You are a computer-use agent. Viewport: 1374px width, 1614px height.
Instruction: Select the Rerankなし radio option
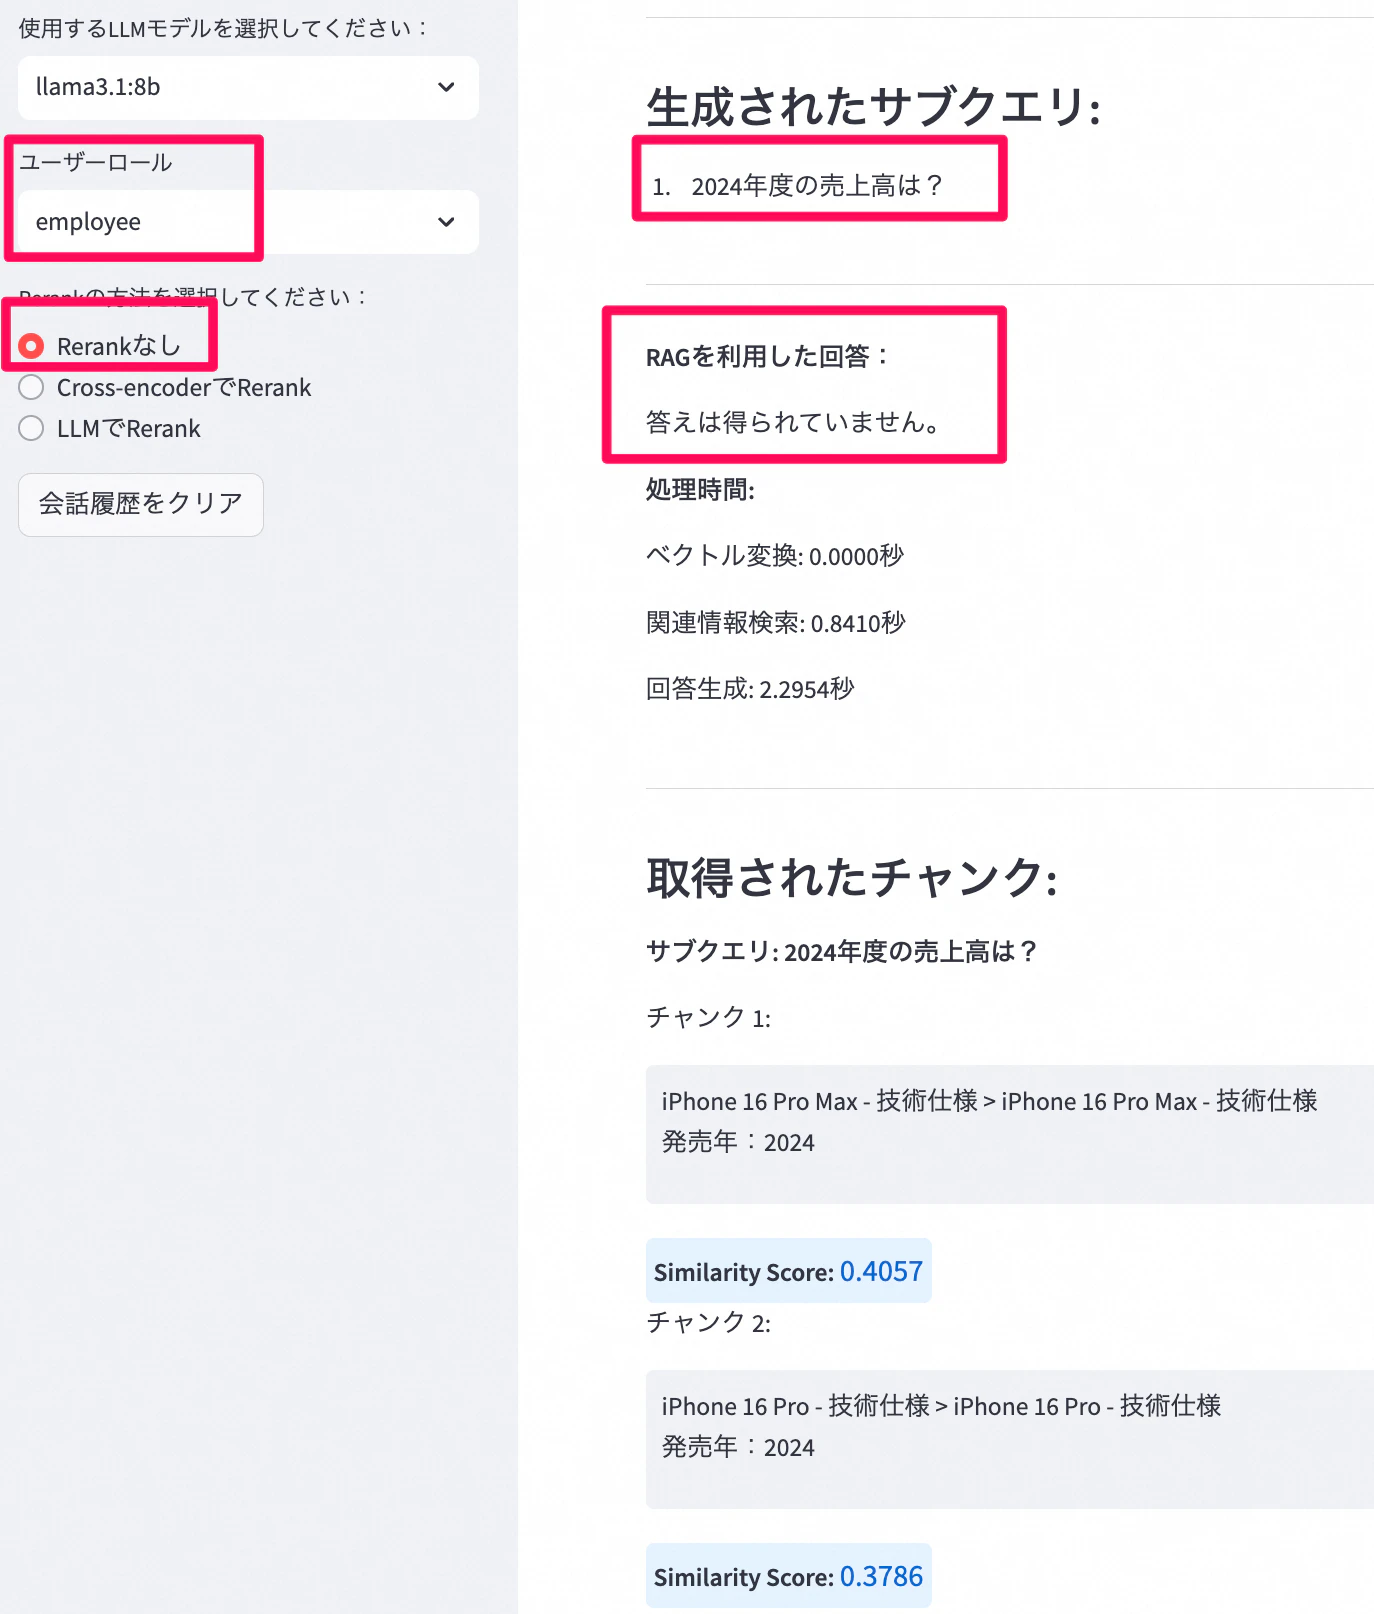click(x=100, y=346)
